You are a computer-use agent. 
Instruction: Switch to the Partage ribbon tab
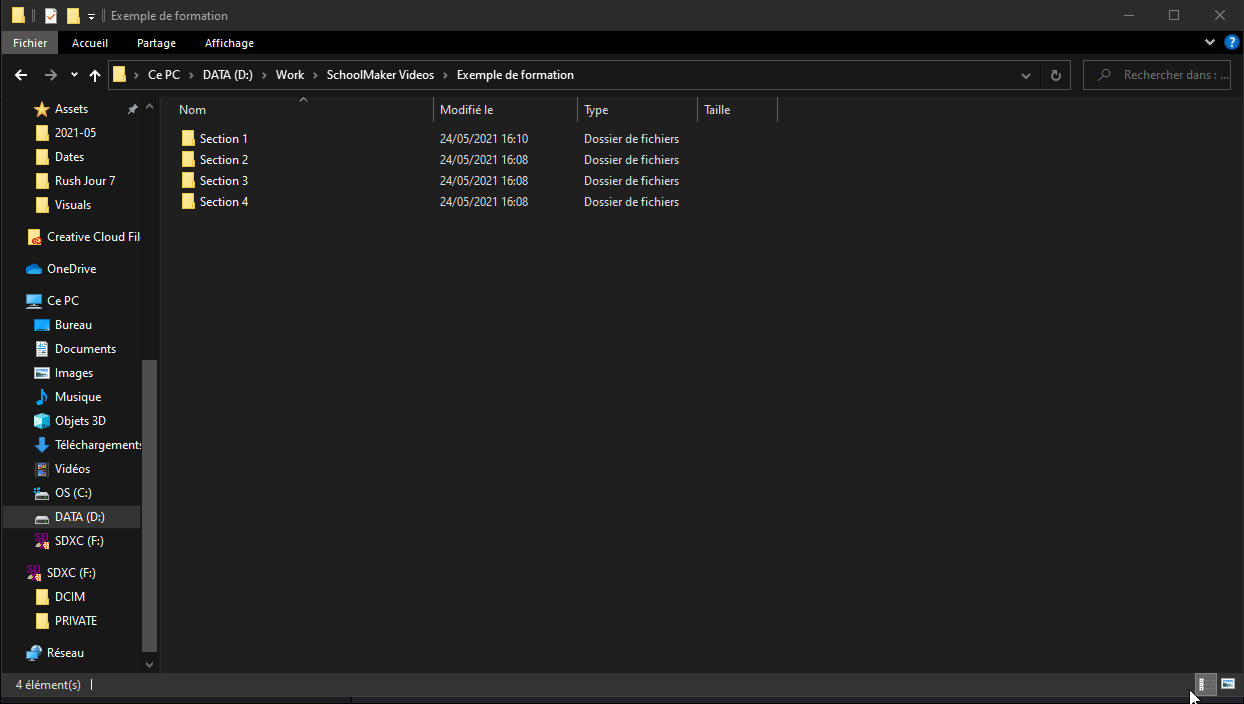(156, 43)
